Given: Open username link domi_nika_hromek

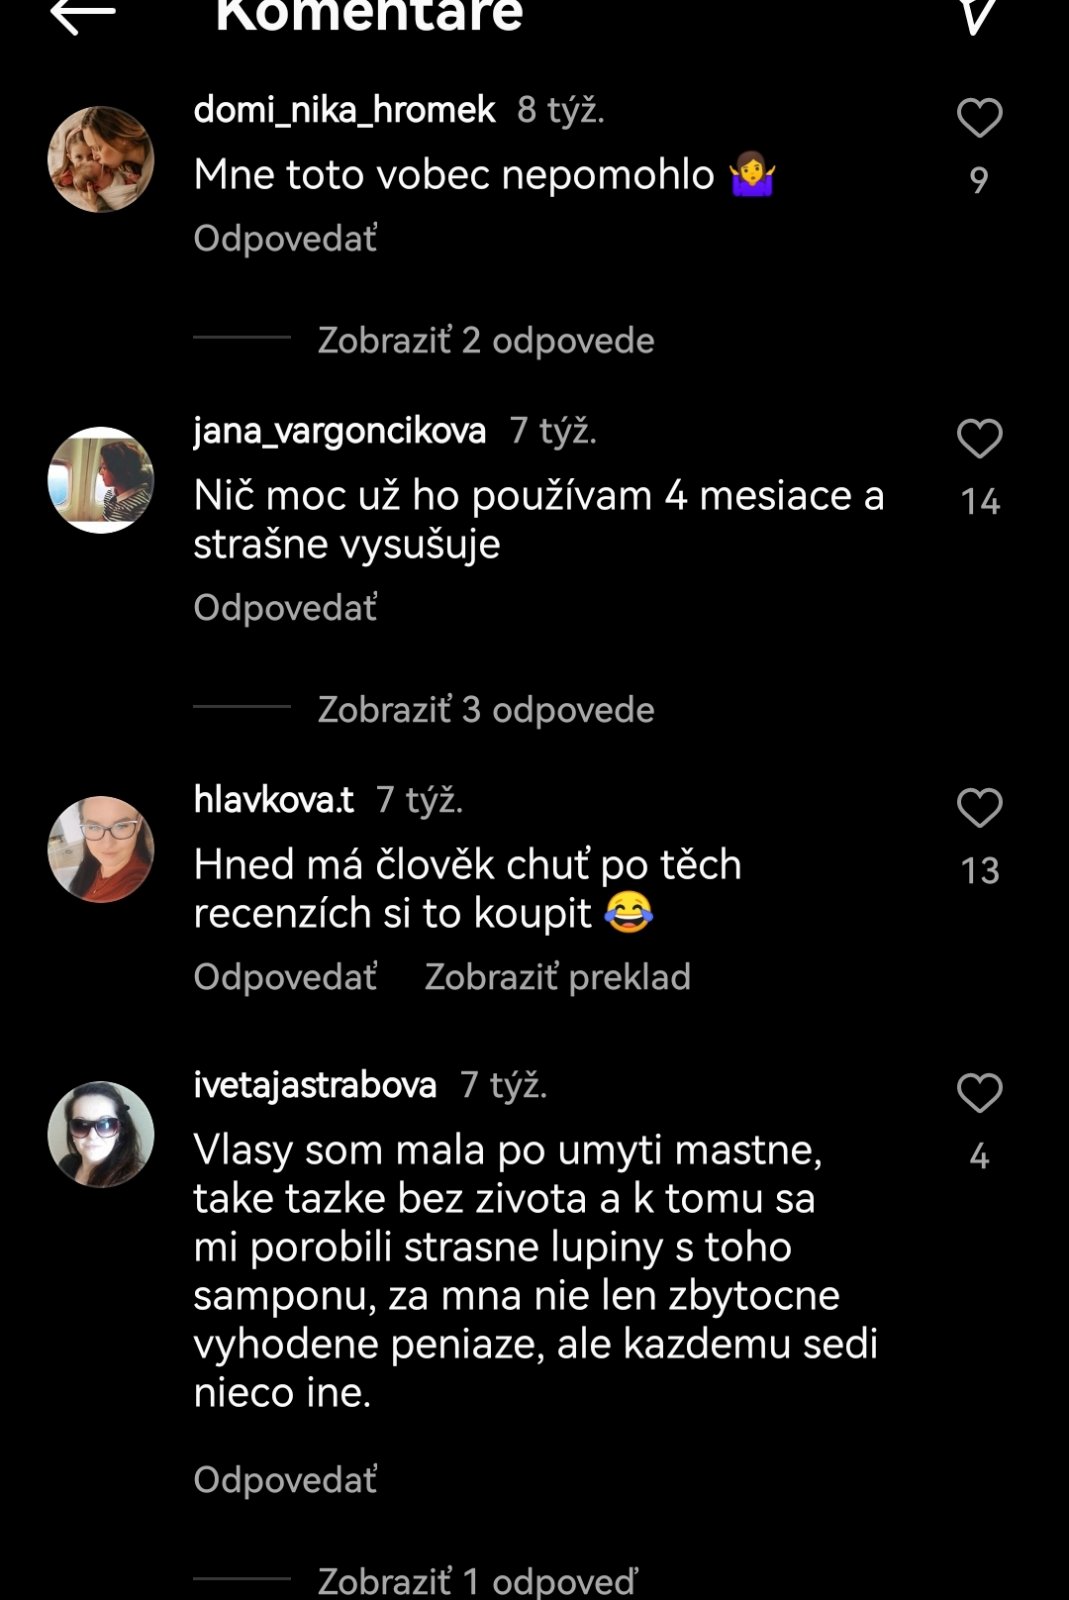Looking at the screenshot, I should pyautogui.click(x=344, y=109).
